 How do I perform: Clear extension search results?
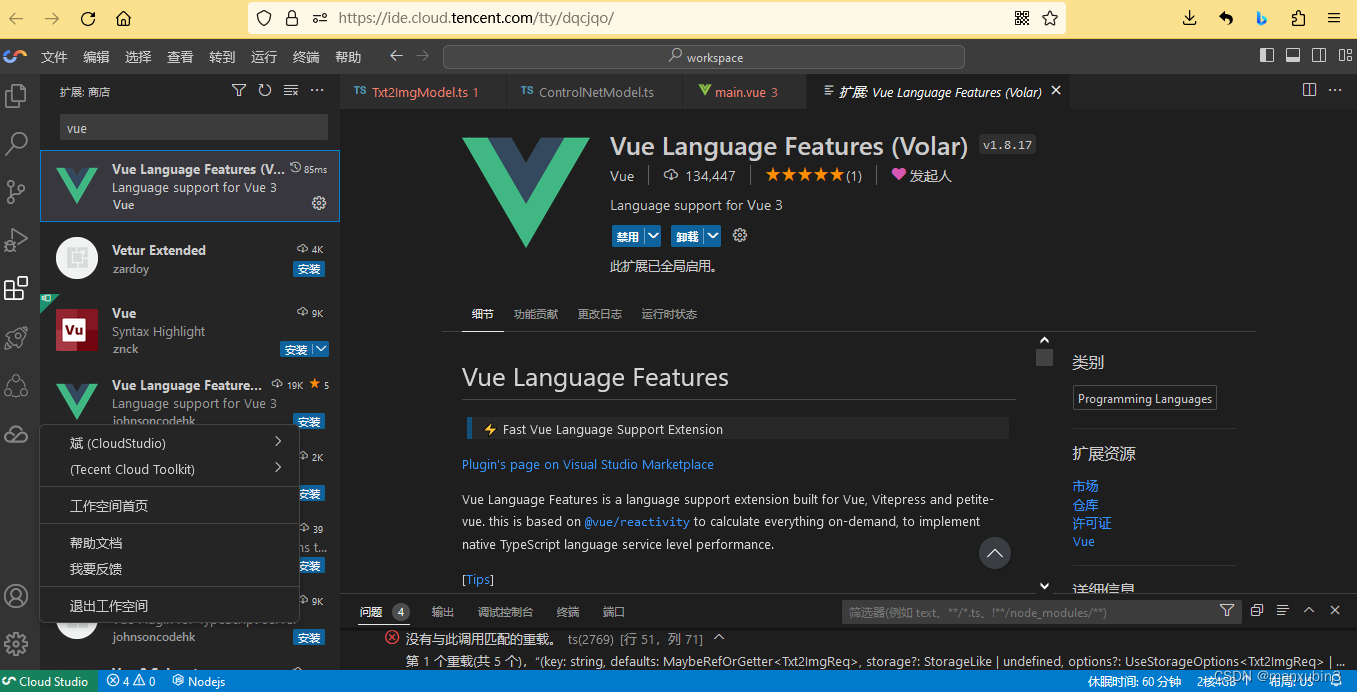coord(291,91)
